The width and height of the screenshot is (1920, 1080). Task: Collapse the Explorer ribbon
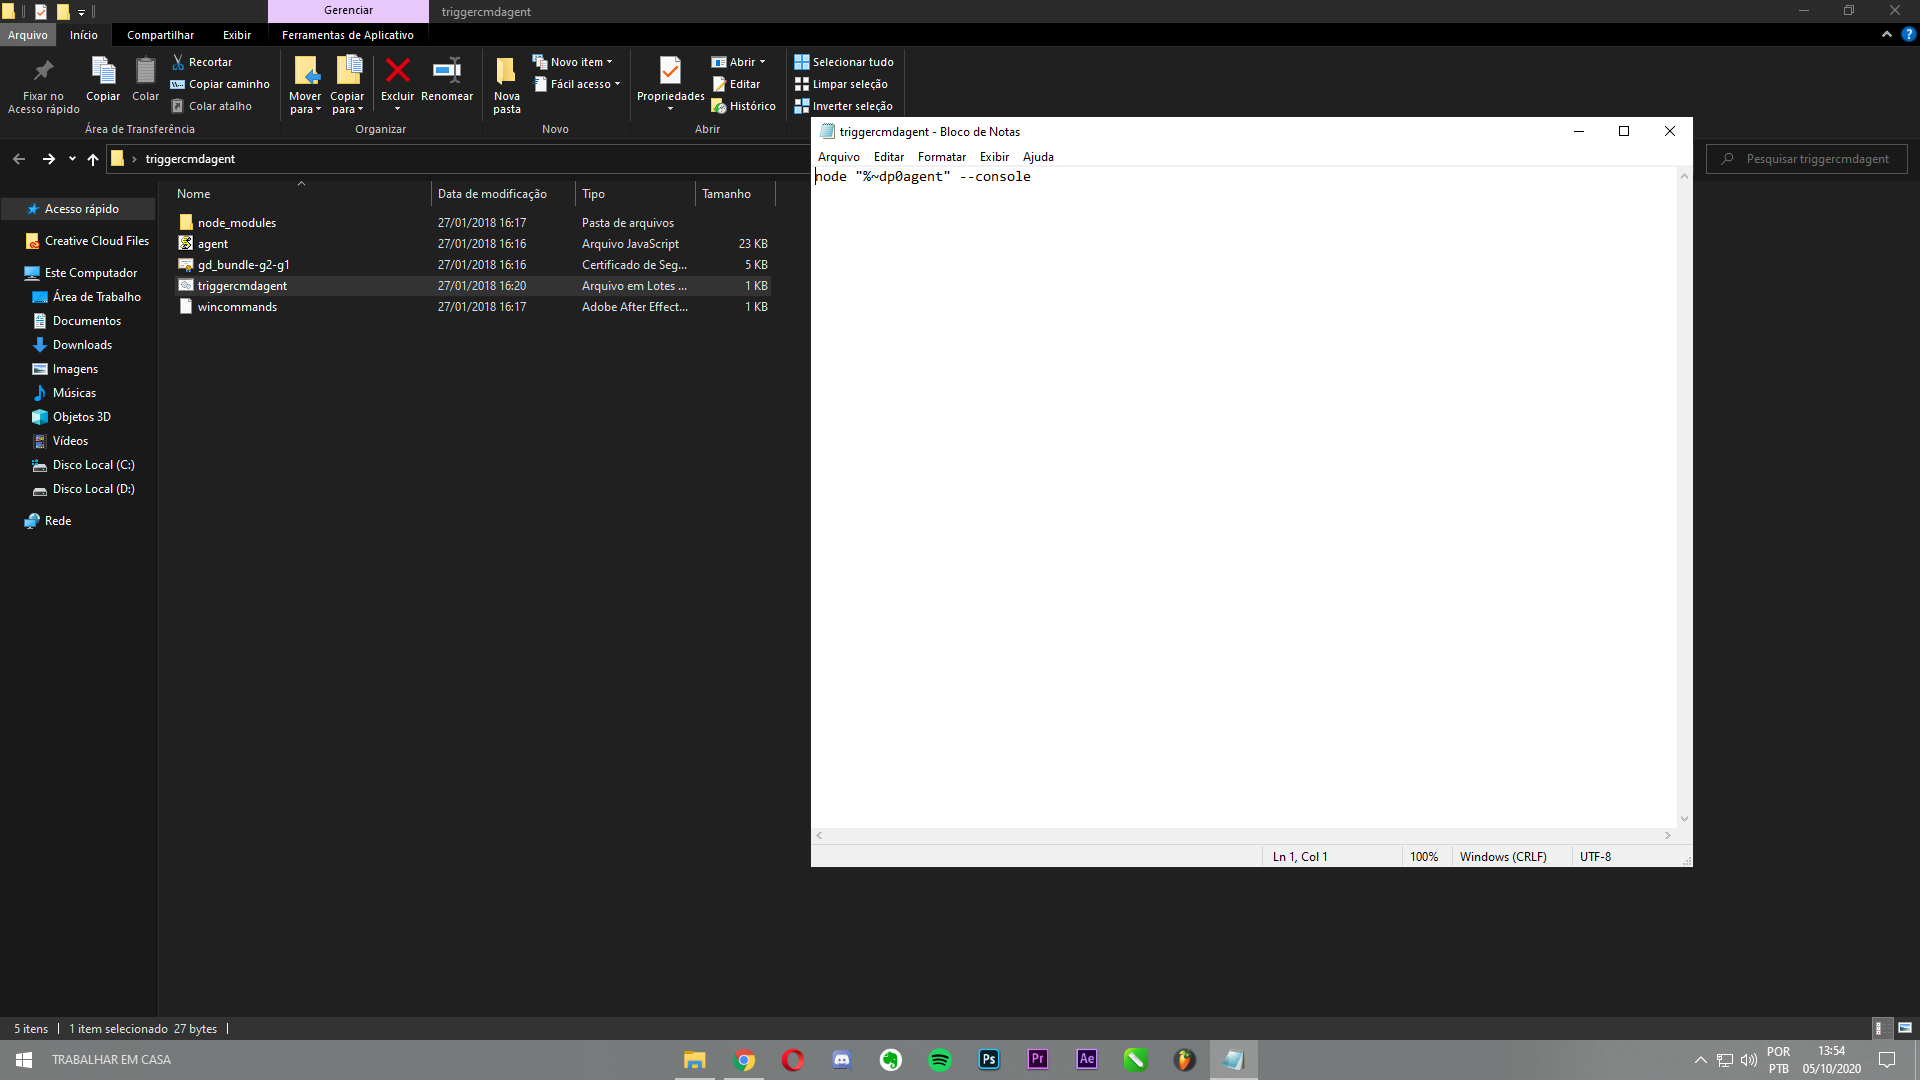click(x=1887, y=34)
